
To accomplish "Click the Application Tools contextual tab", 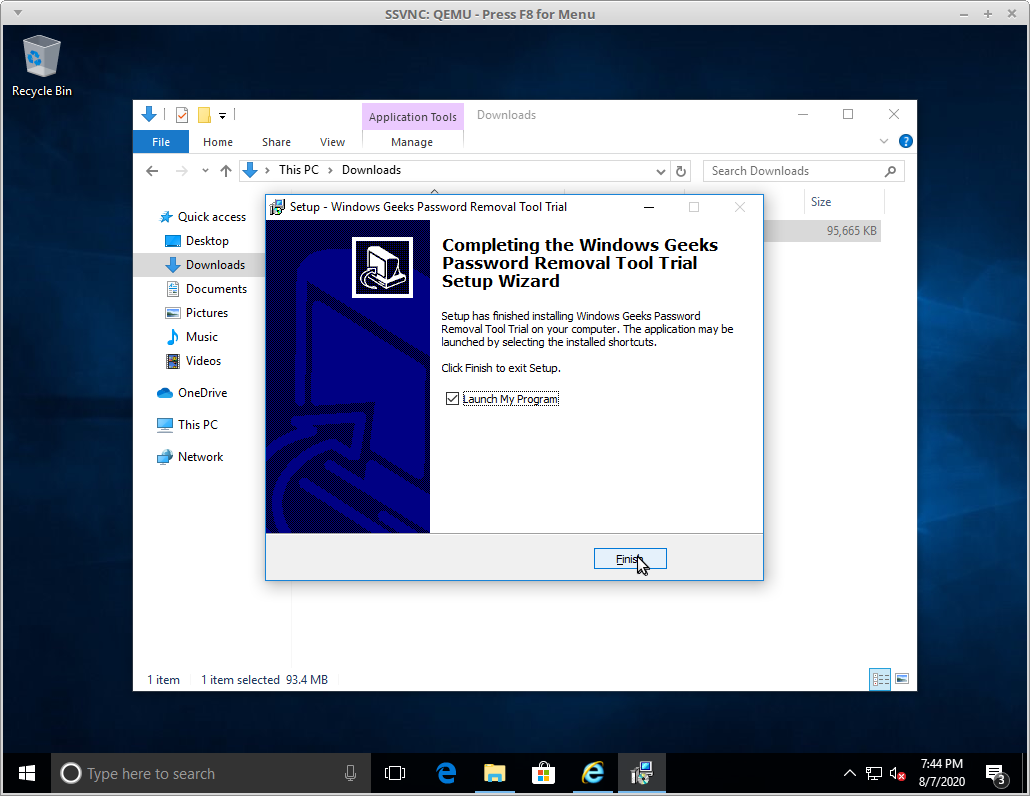I will point(413,117).
